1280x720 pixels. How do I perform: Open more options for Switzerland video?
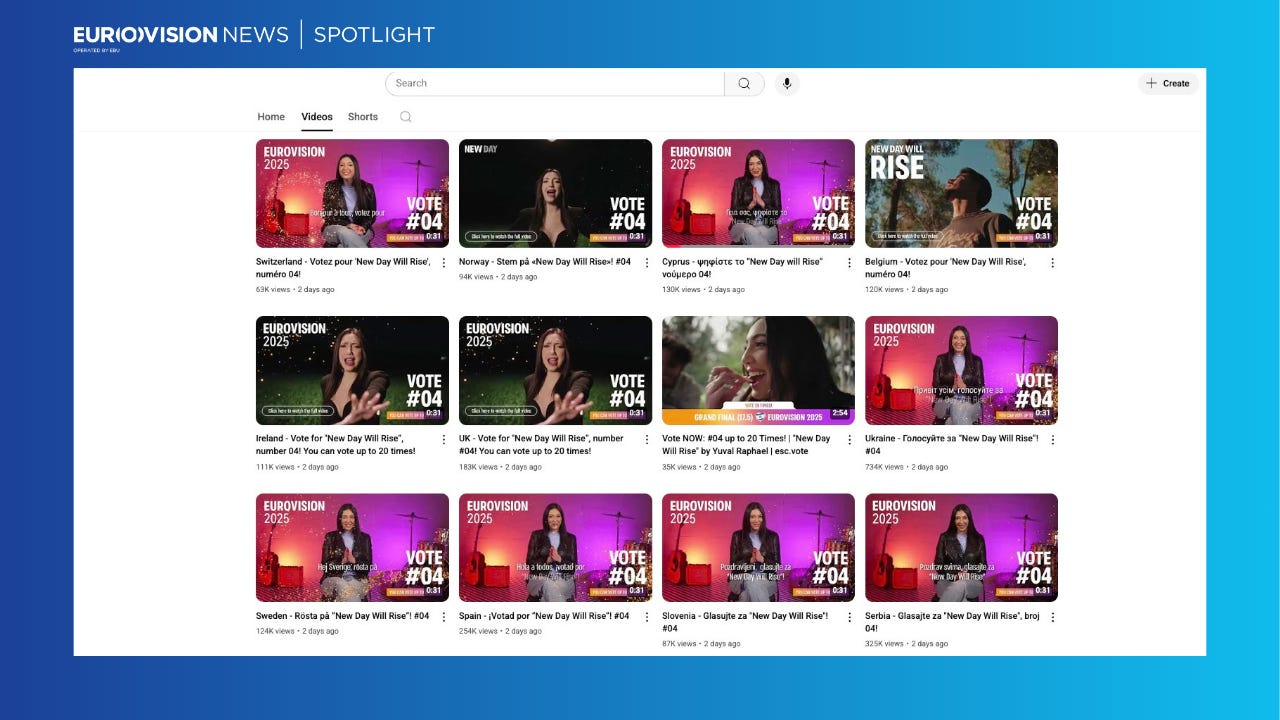click(x=444, y=263)
